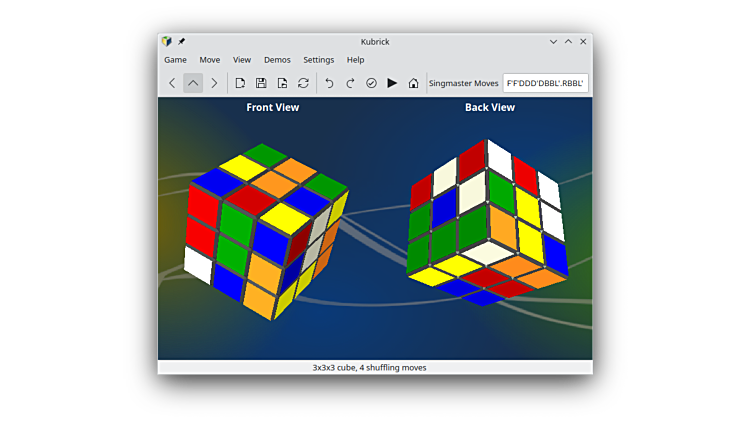Click the right arrow view-switch toolbar button

point(214,83)
